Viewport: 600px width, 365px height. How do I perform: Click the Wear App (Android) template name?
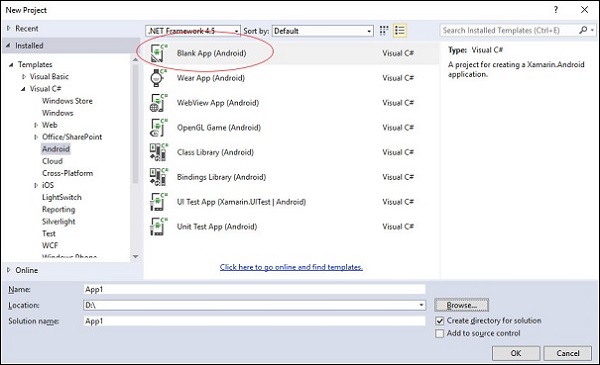pos(210,78)
